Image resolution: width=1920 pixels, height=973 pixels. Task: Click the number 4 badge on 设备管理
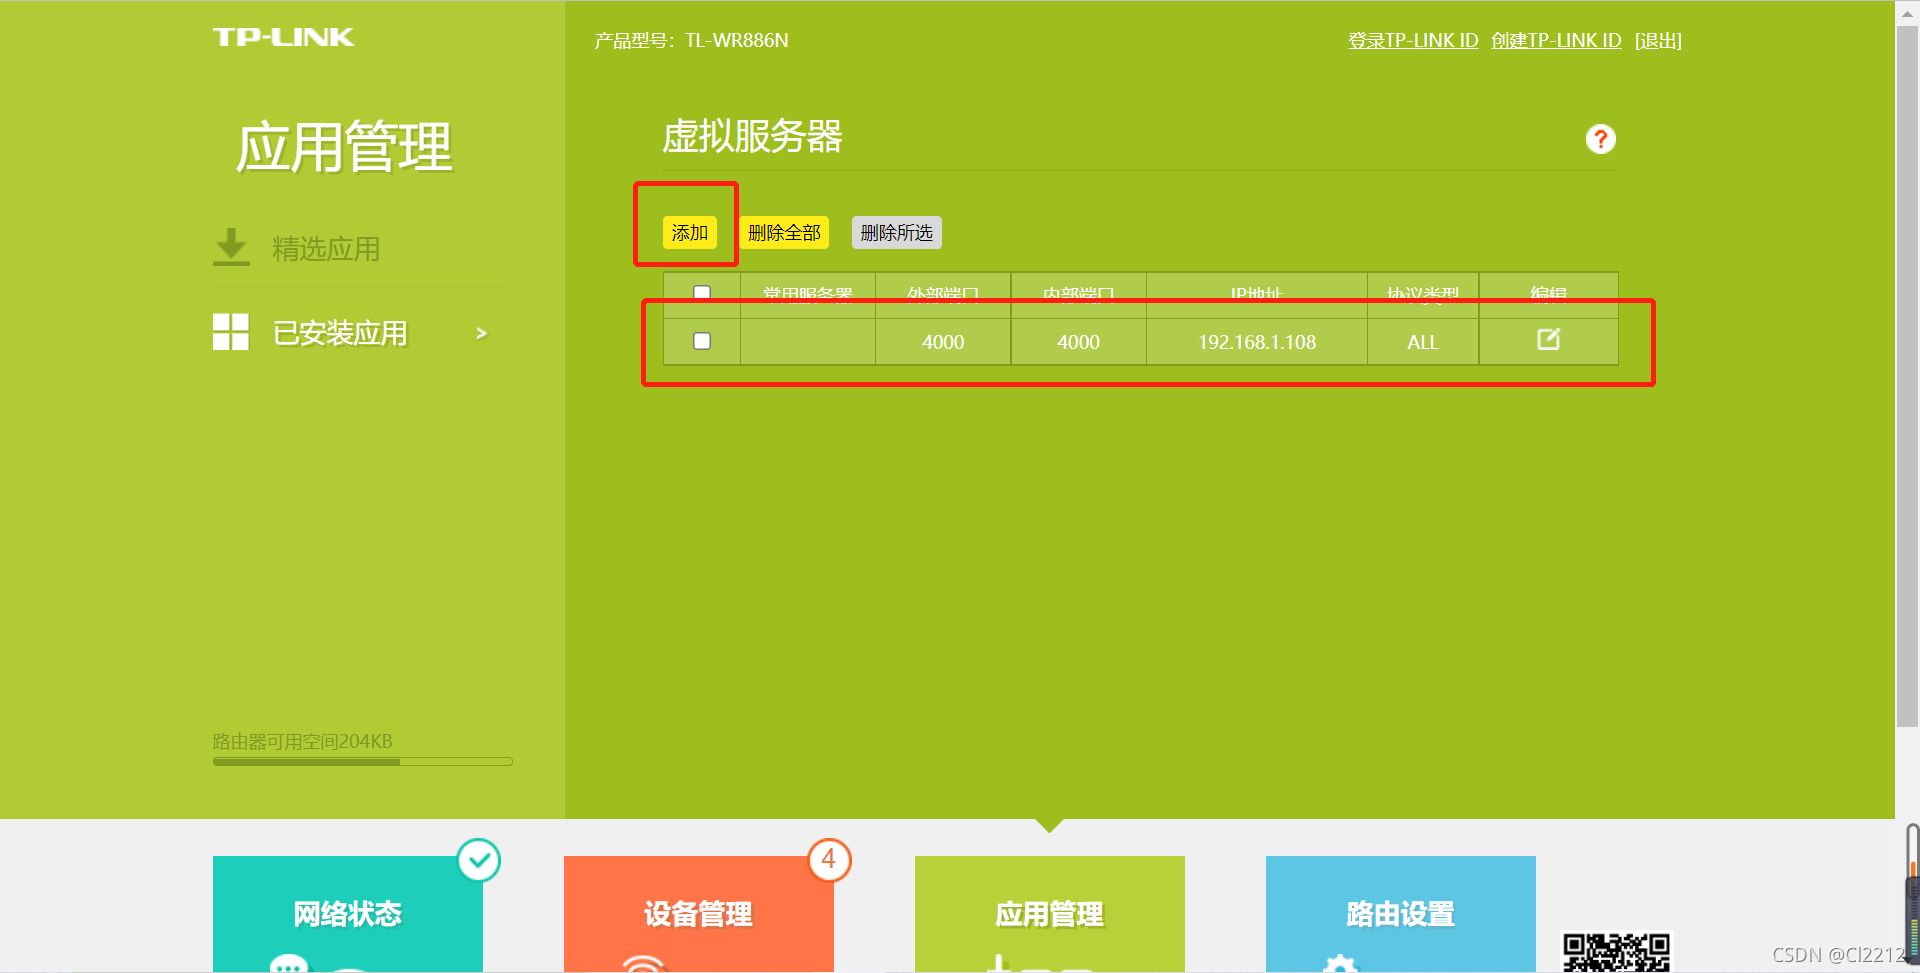(x=829, y=860)
